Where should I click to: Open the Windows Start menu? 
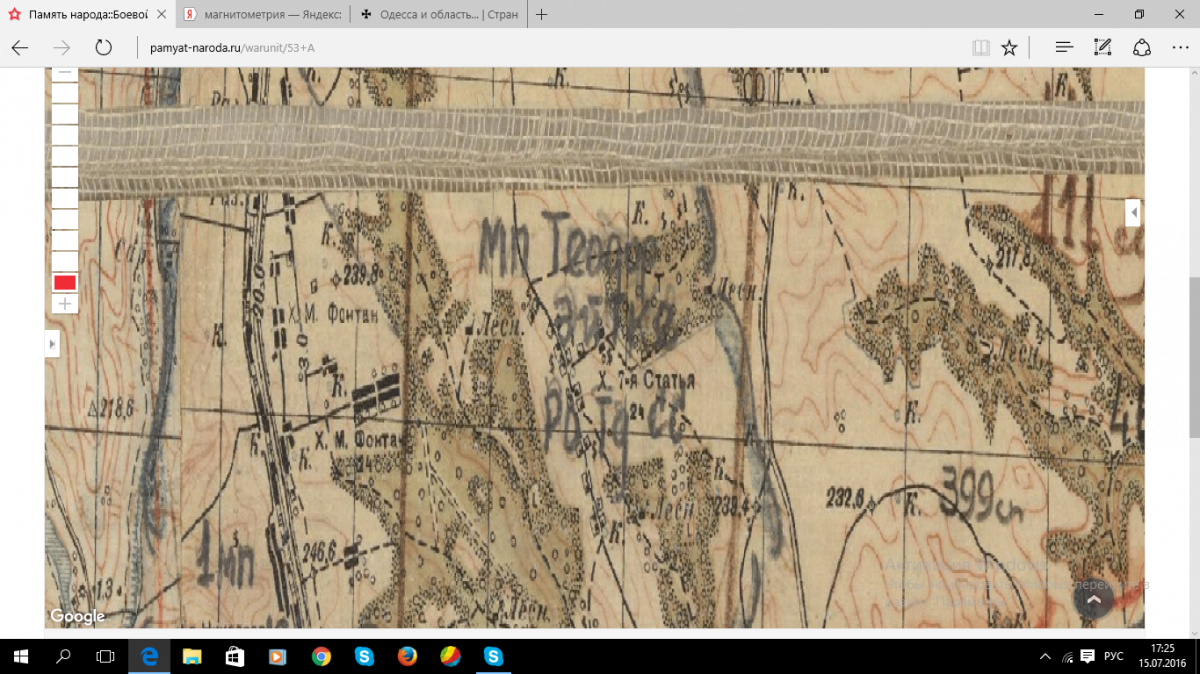coord(20,656)
